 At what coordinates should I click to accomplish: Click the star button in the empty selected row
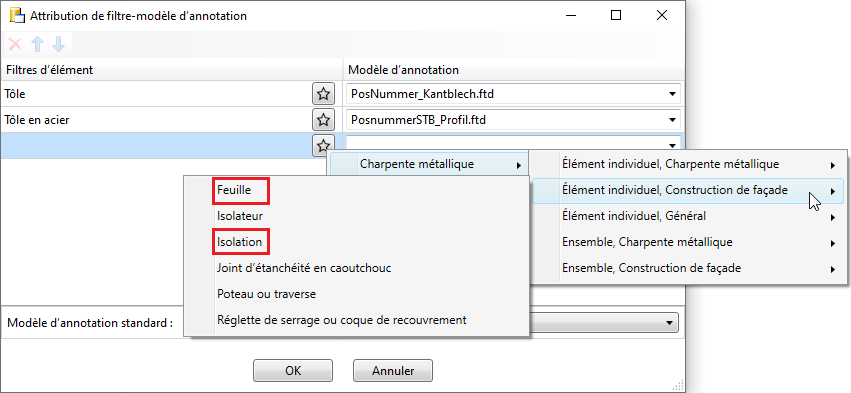pos(323,145)
